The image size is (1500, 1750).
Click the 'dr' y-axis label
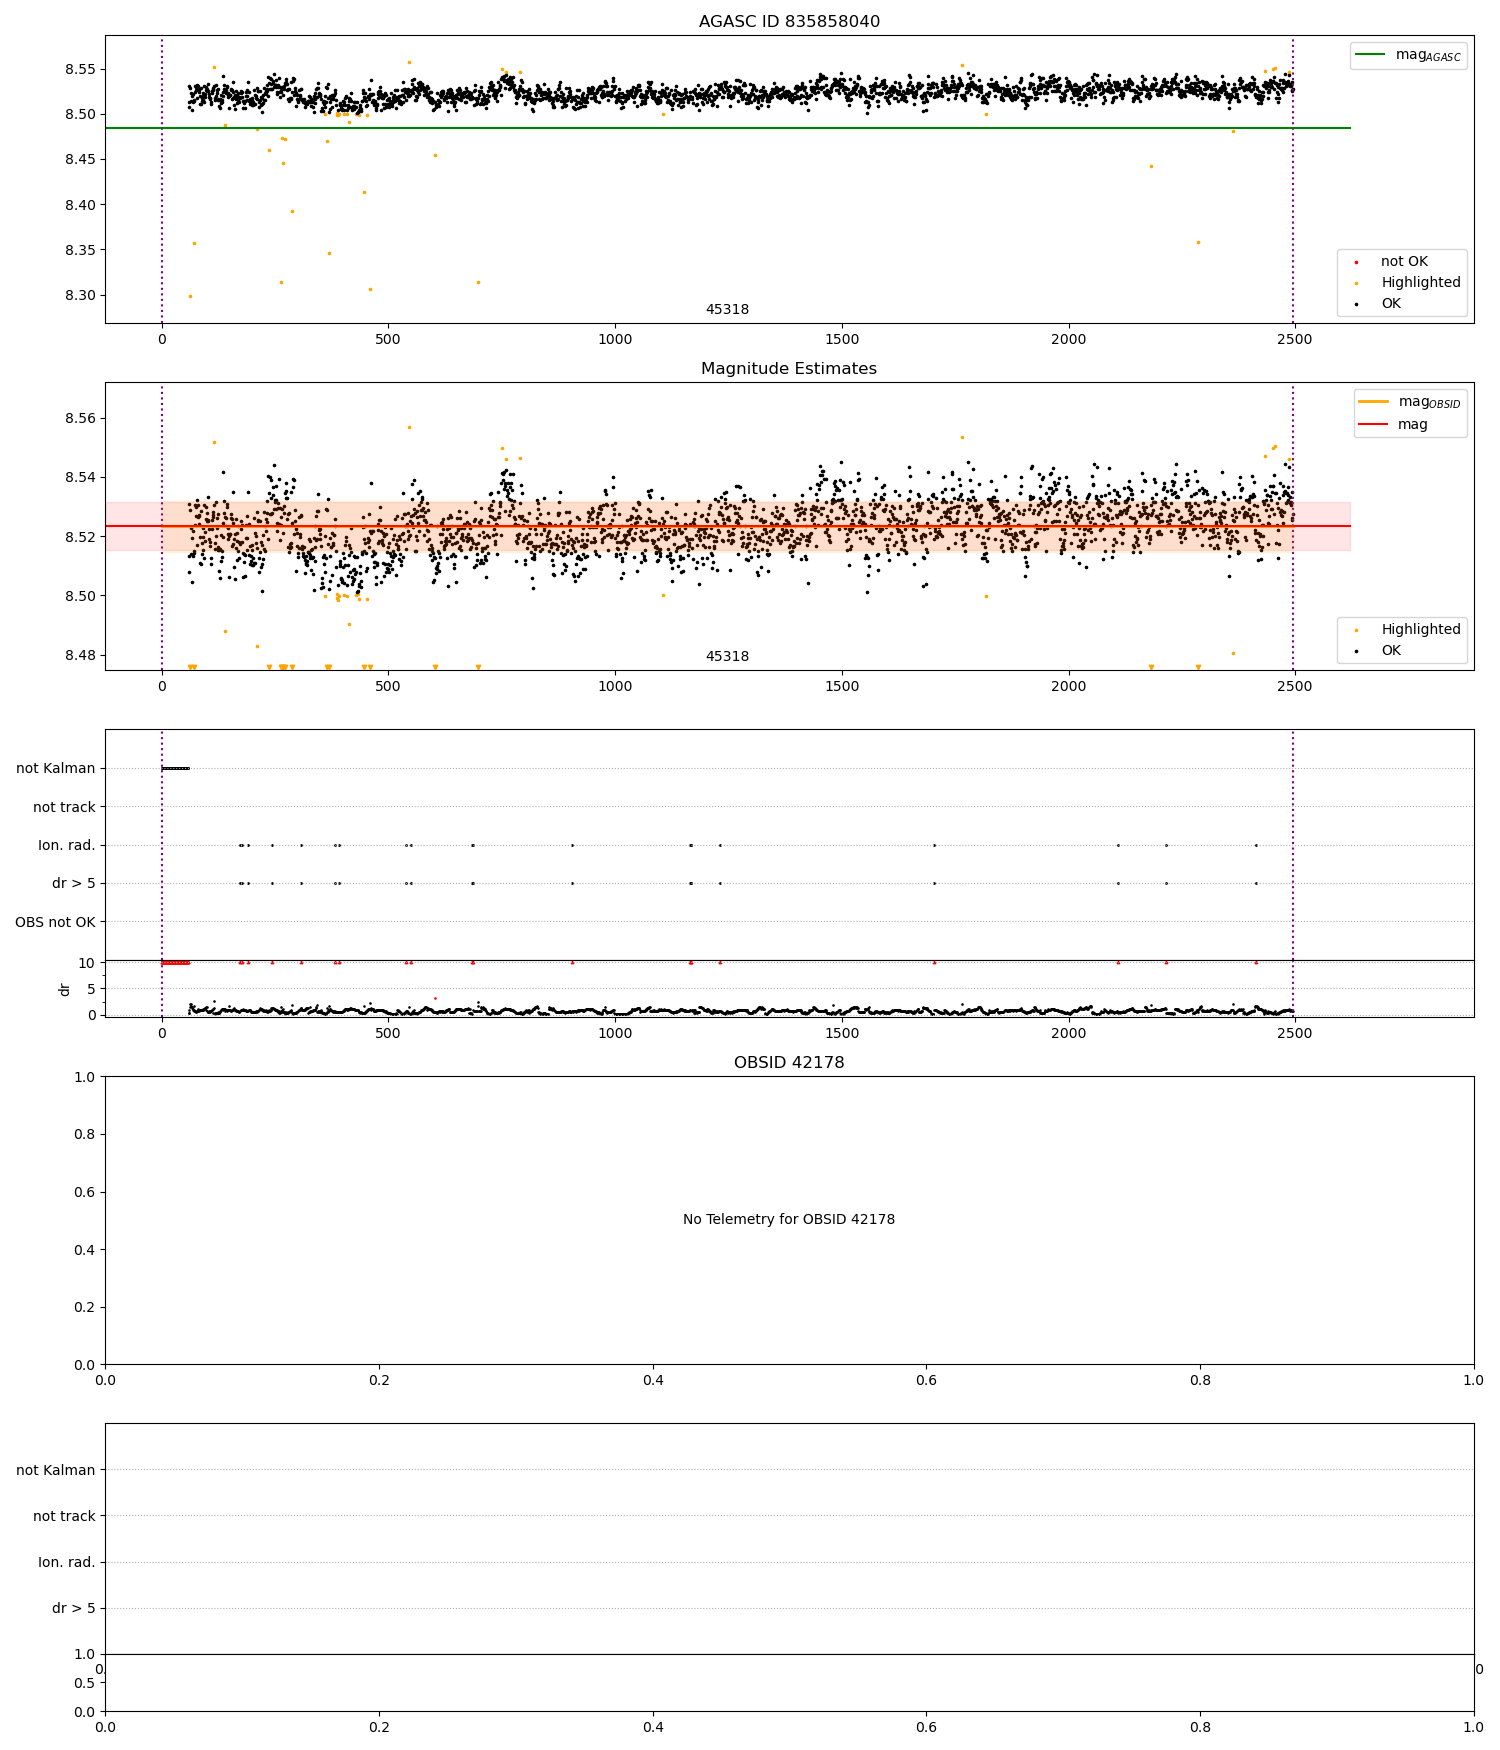tap(65, 989)
